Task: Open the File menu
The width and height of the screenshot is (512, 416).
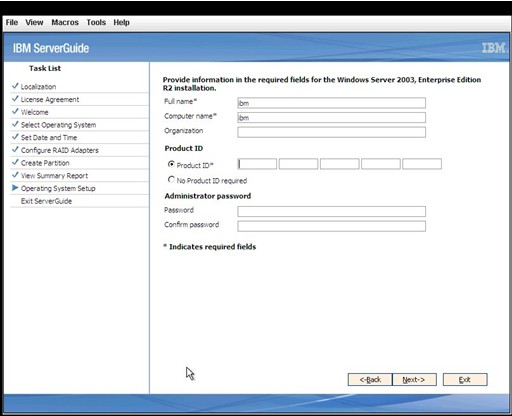Action: coord(12,22)
